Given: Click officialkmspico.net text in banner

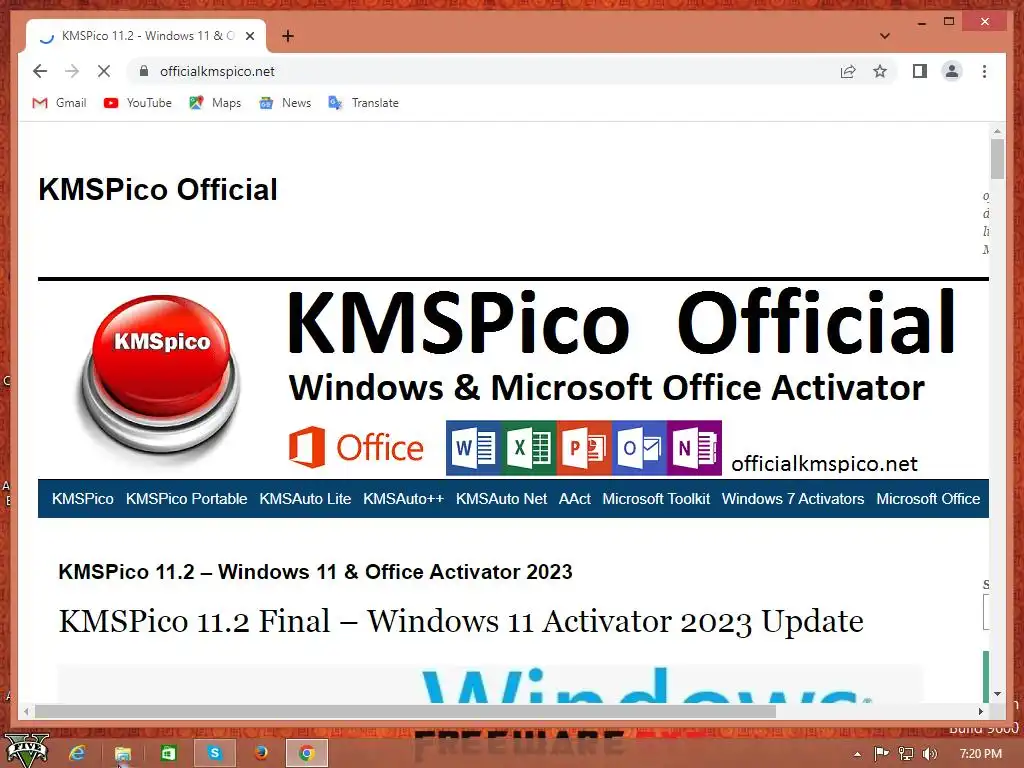Looking at the screenshot, I should tap(824, 463).
